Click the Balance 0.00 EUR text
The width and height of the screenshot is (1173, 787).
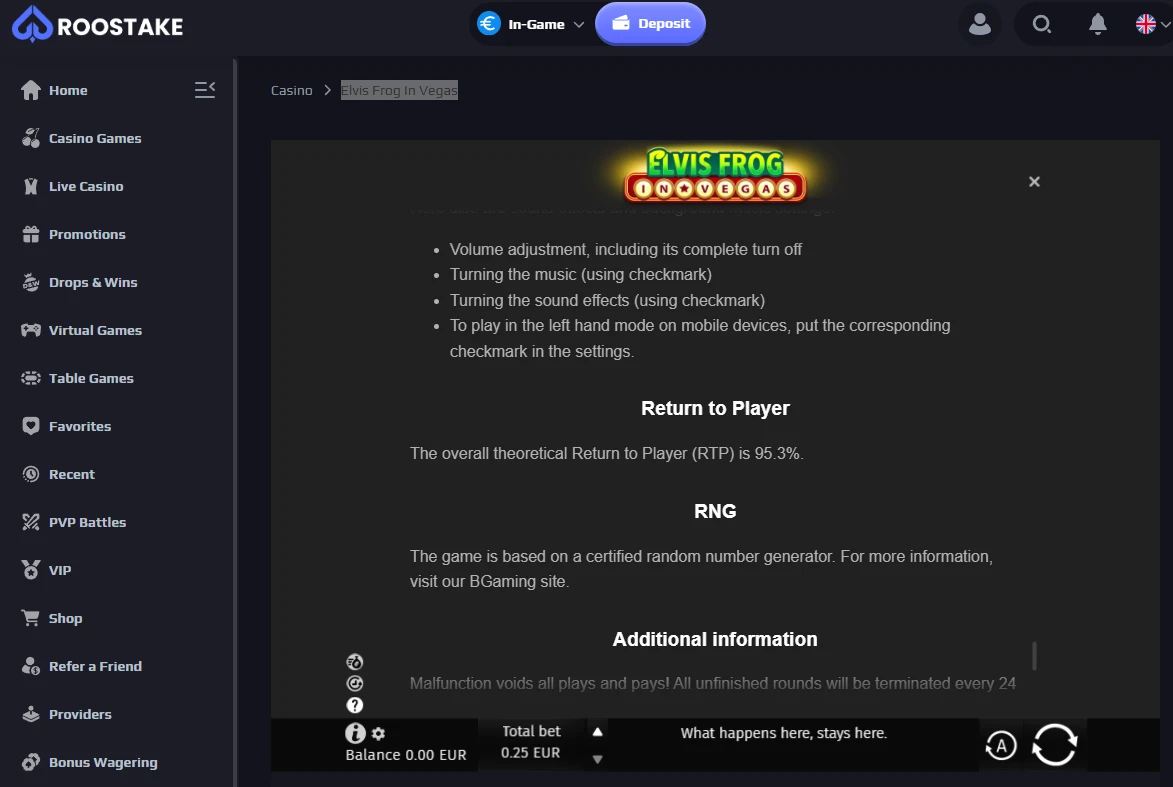tap(405, 755)
